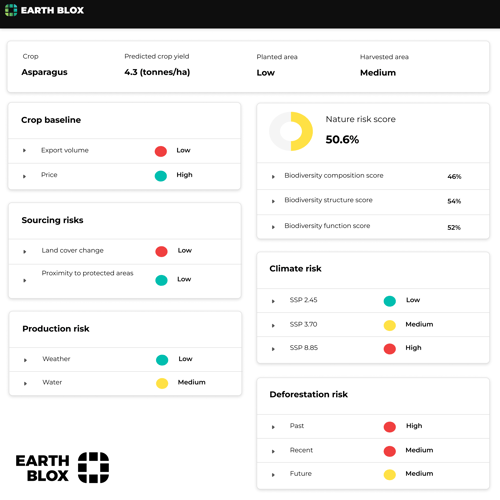
Task: Click the red SSP 8.85 status dot
Action: 390,349
